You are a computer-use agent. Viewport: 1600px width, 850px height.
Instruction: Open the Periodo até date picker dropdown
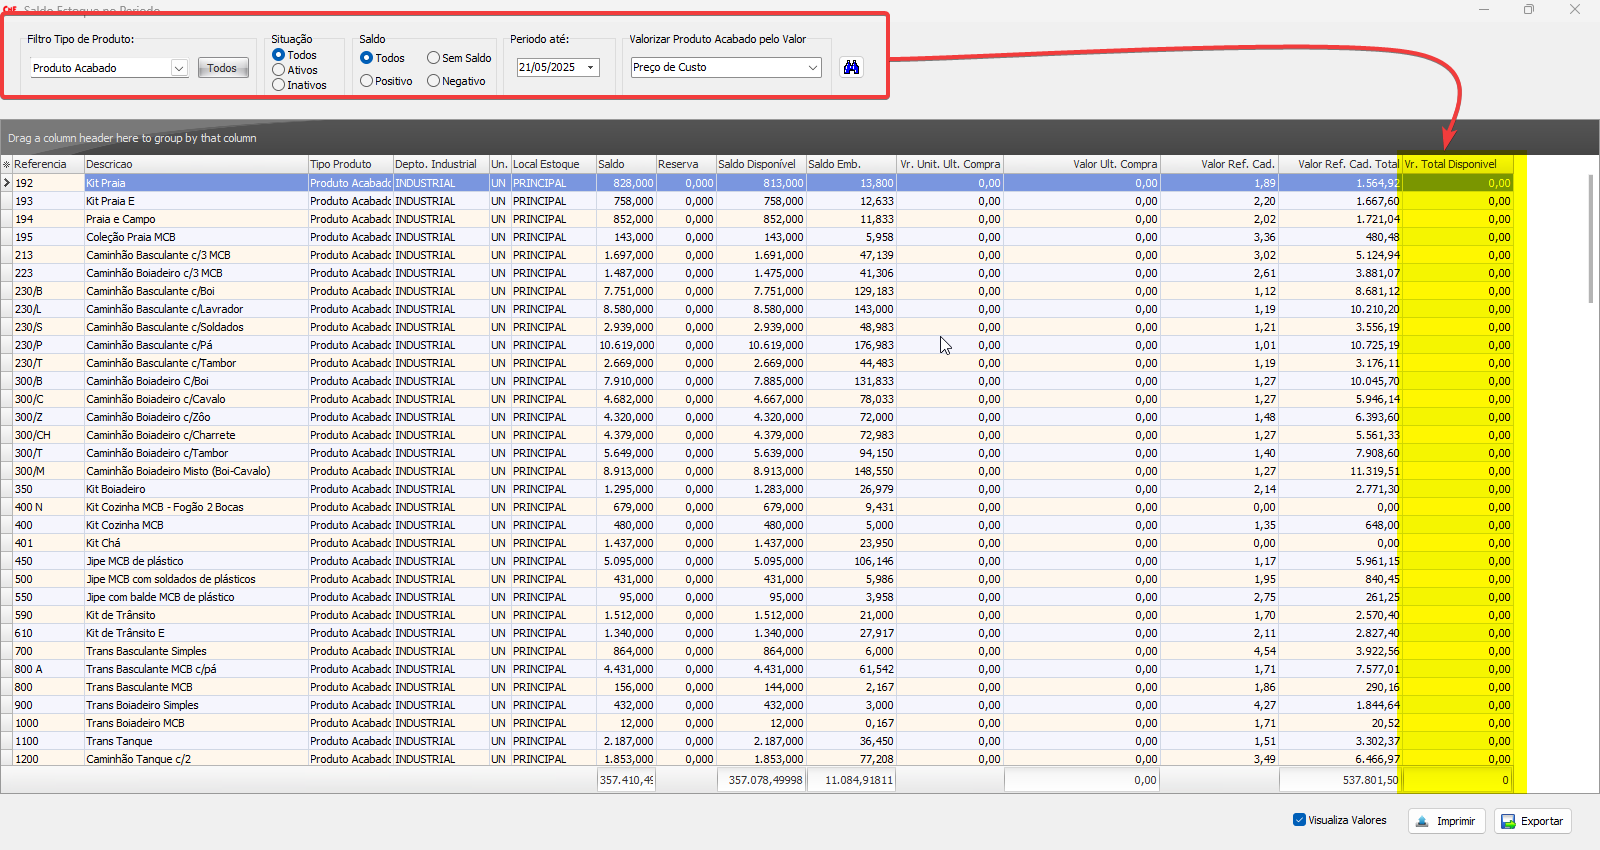(x=590, y=67)
